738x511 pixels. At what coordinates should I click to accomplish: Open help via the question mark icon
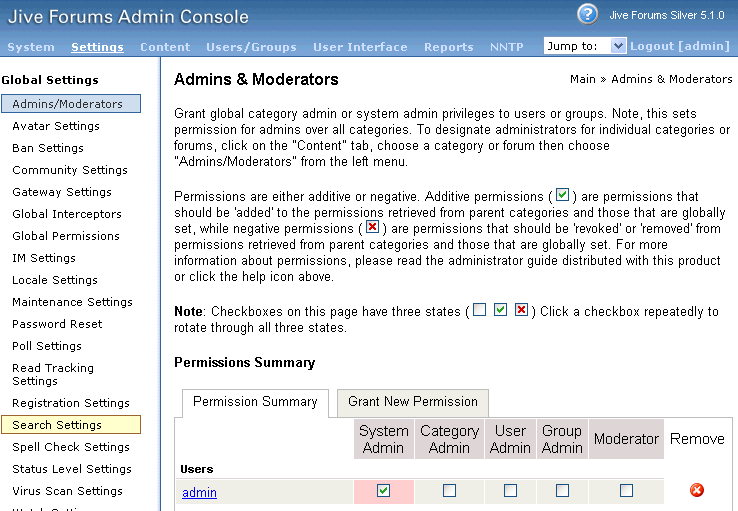[587, 14]
